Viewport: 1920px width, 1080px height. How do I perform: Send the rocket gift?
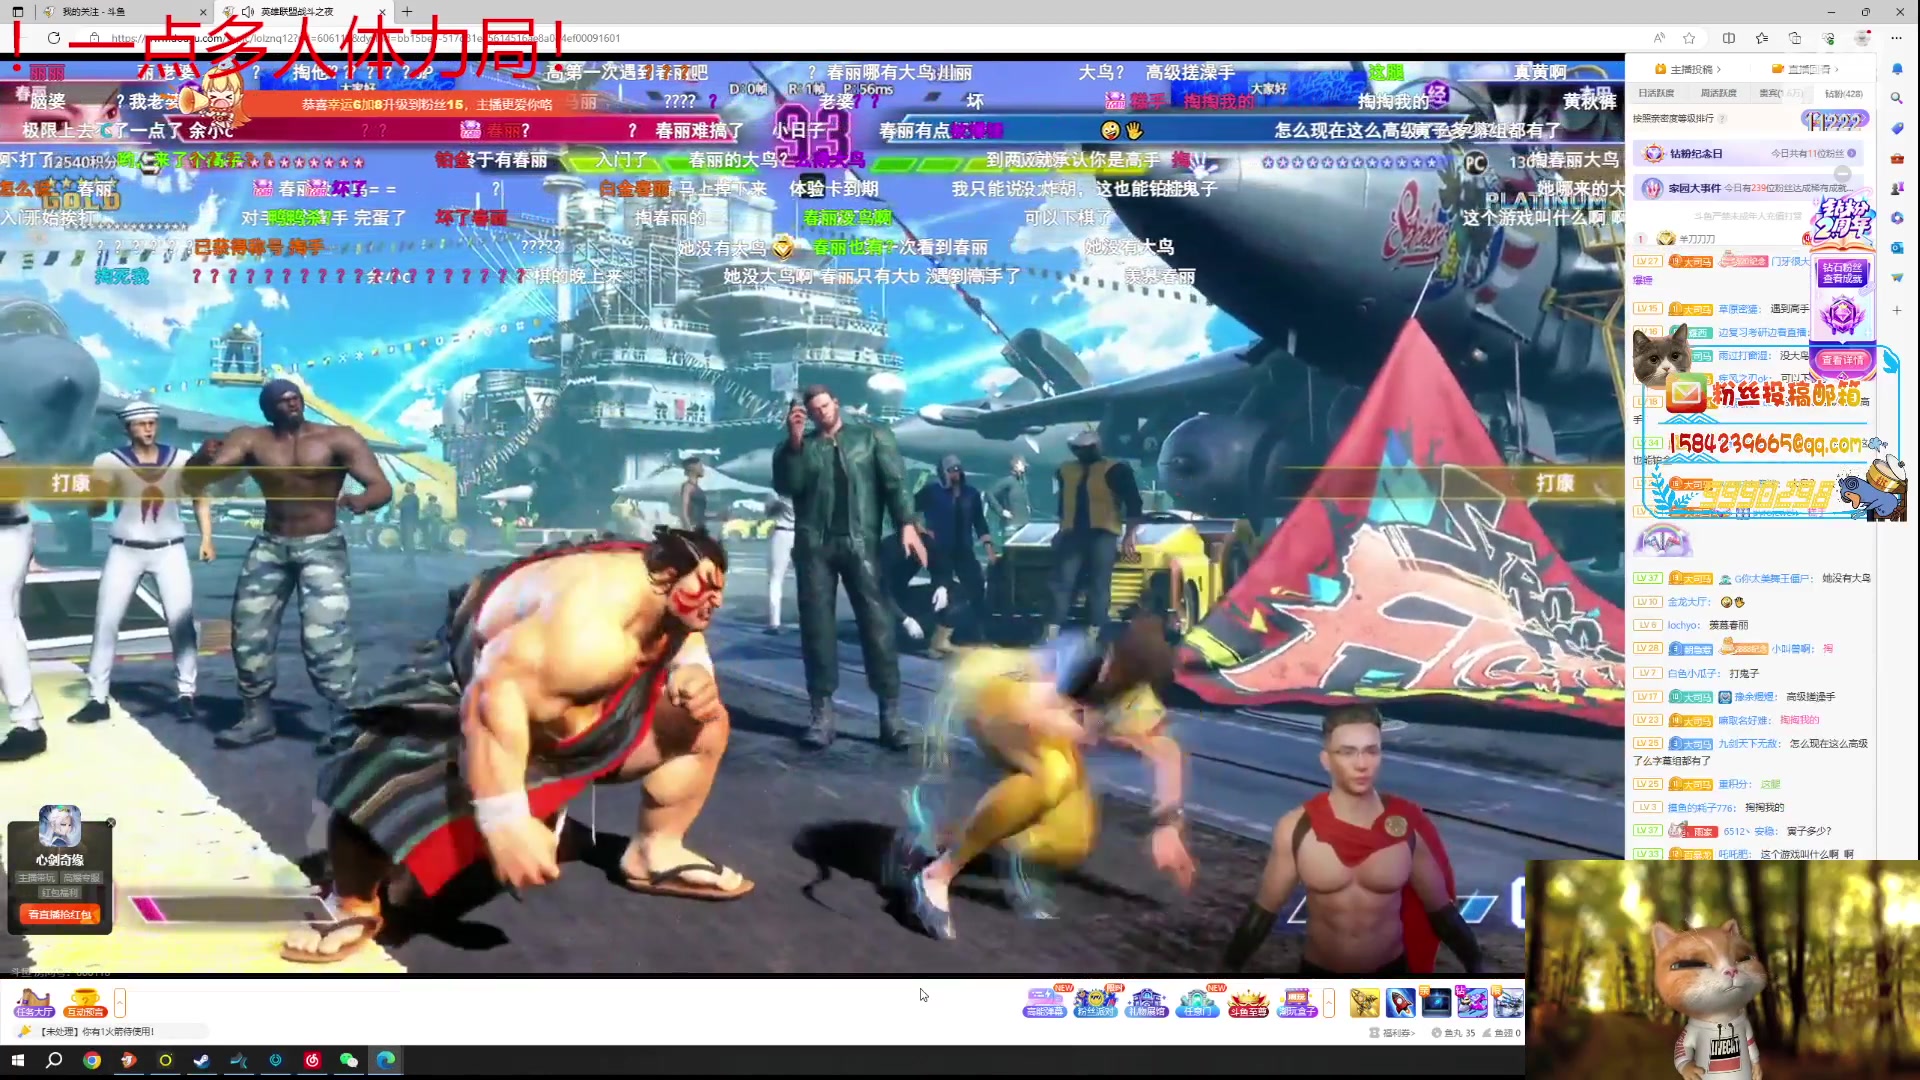[1400, 1002]
